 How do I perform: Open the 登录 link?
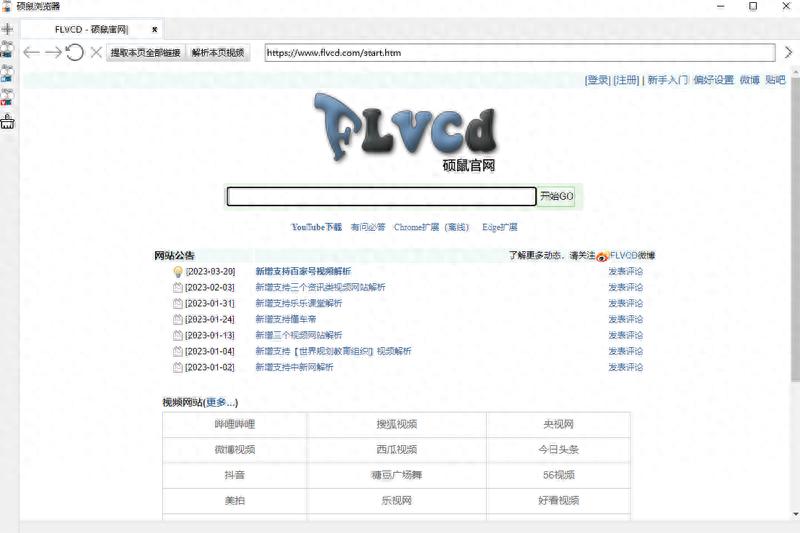597,80
